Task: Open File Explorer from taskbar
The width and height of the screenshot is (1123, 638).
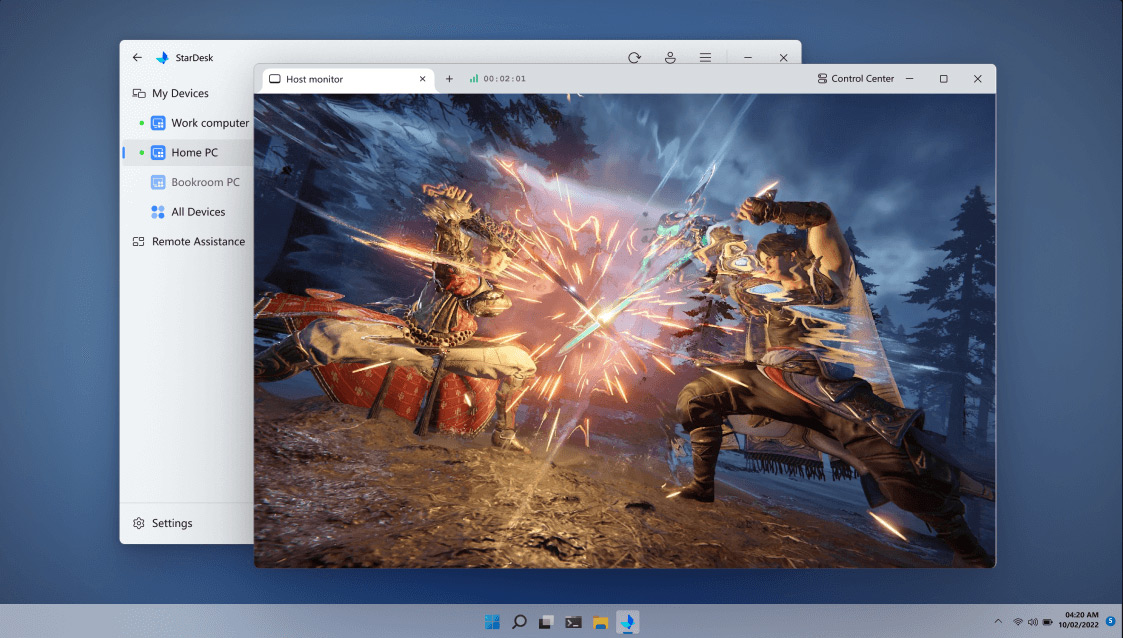Action: pyautogui.click(x=600, y=622)
